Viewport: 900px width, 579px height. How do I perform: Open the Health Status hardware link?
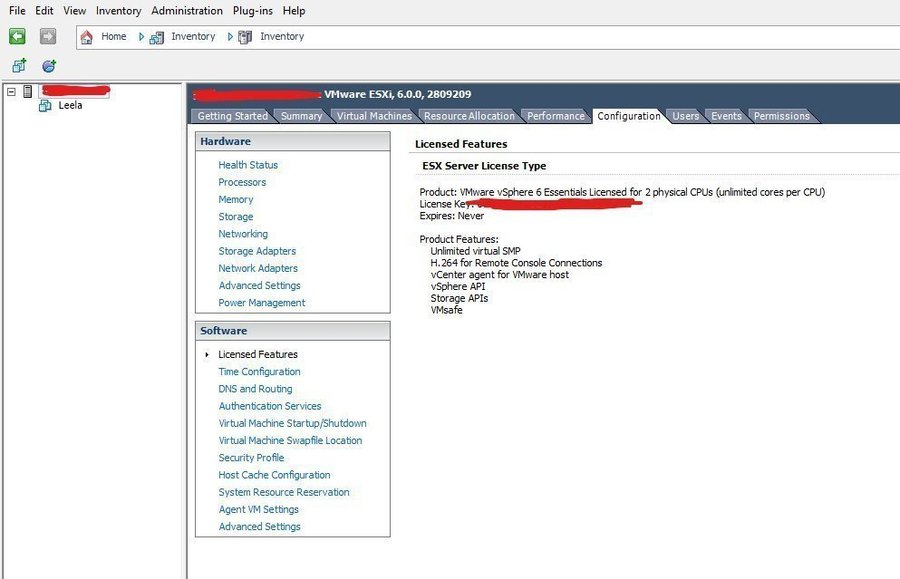(x=248, y=165)
